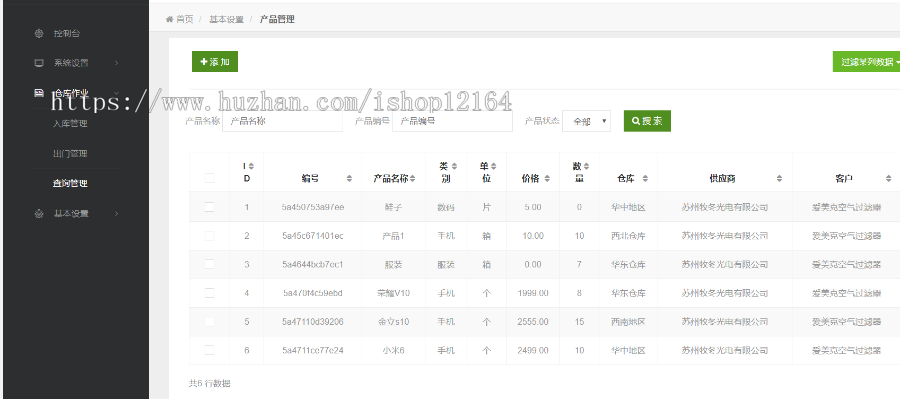The image size is (900, 399).
Task: Check the box for row ID 1
Action: pyautogui.click(x=209, y=207)
